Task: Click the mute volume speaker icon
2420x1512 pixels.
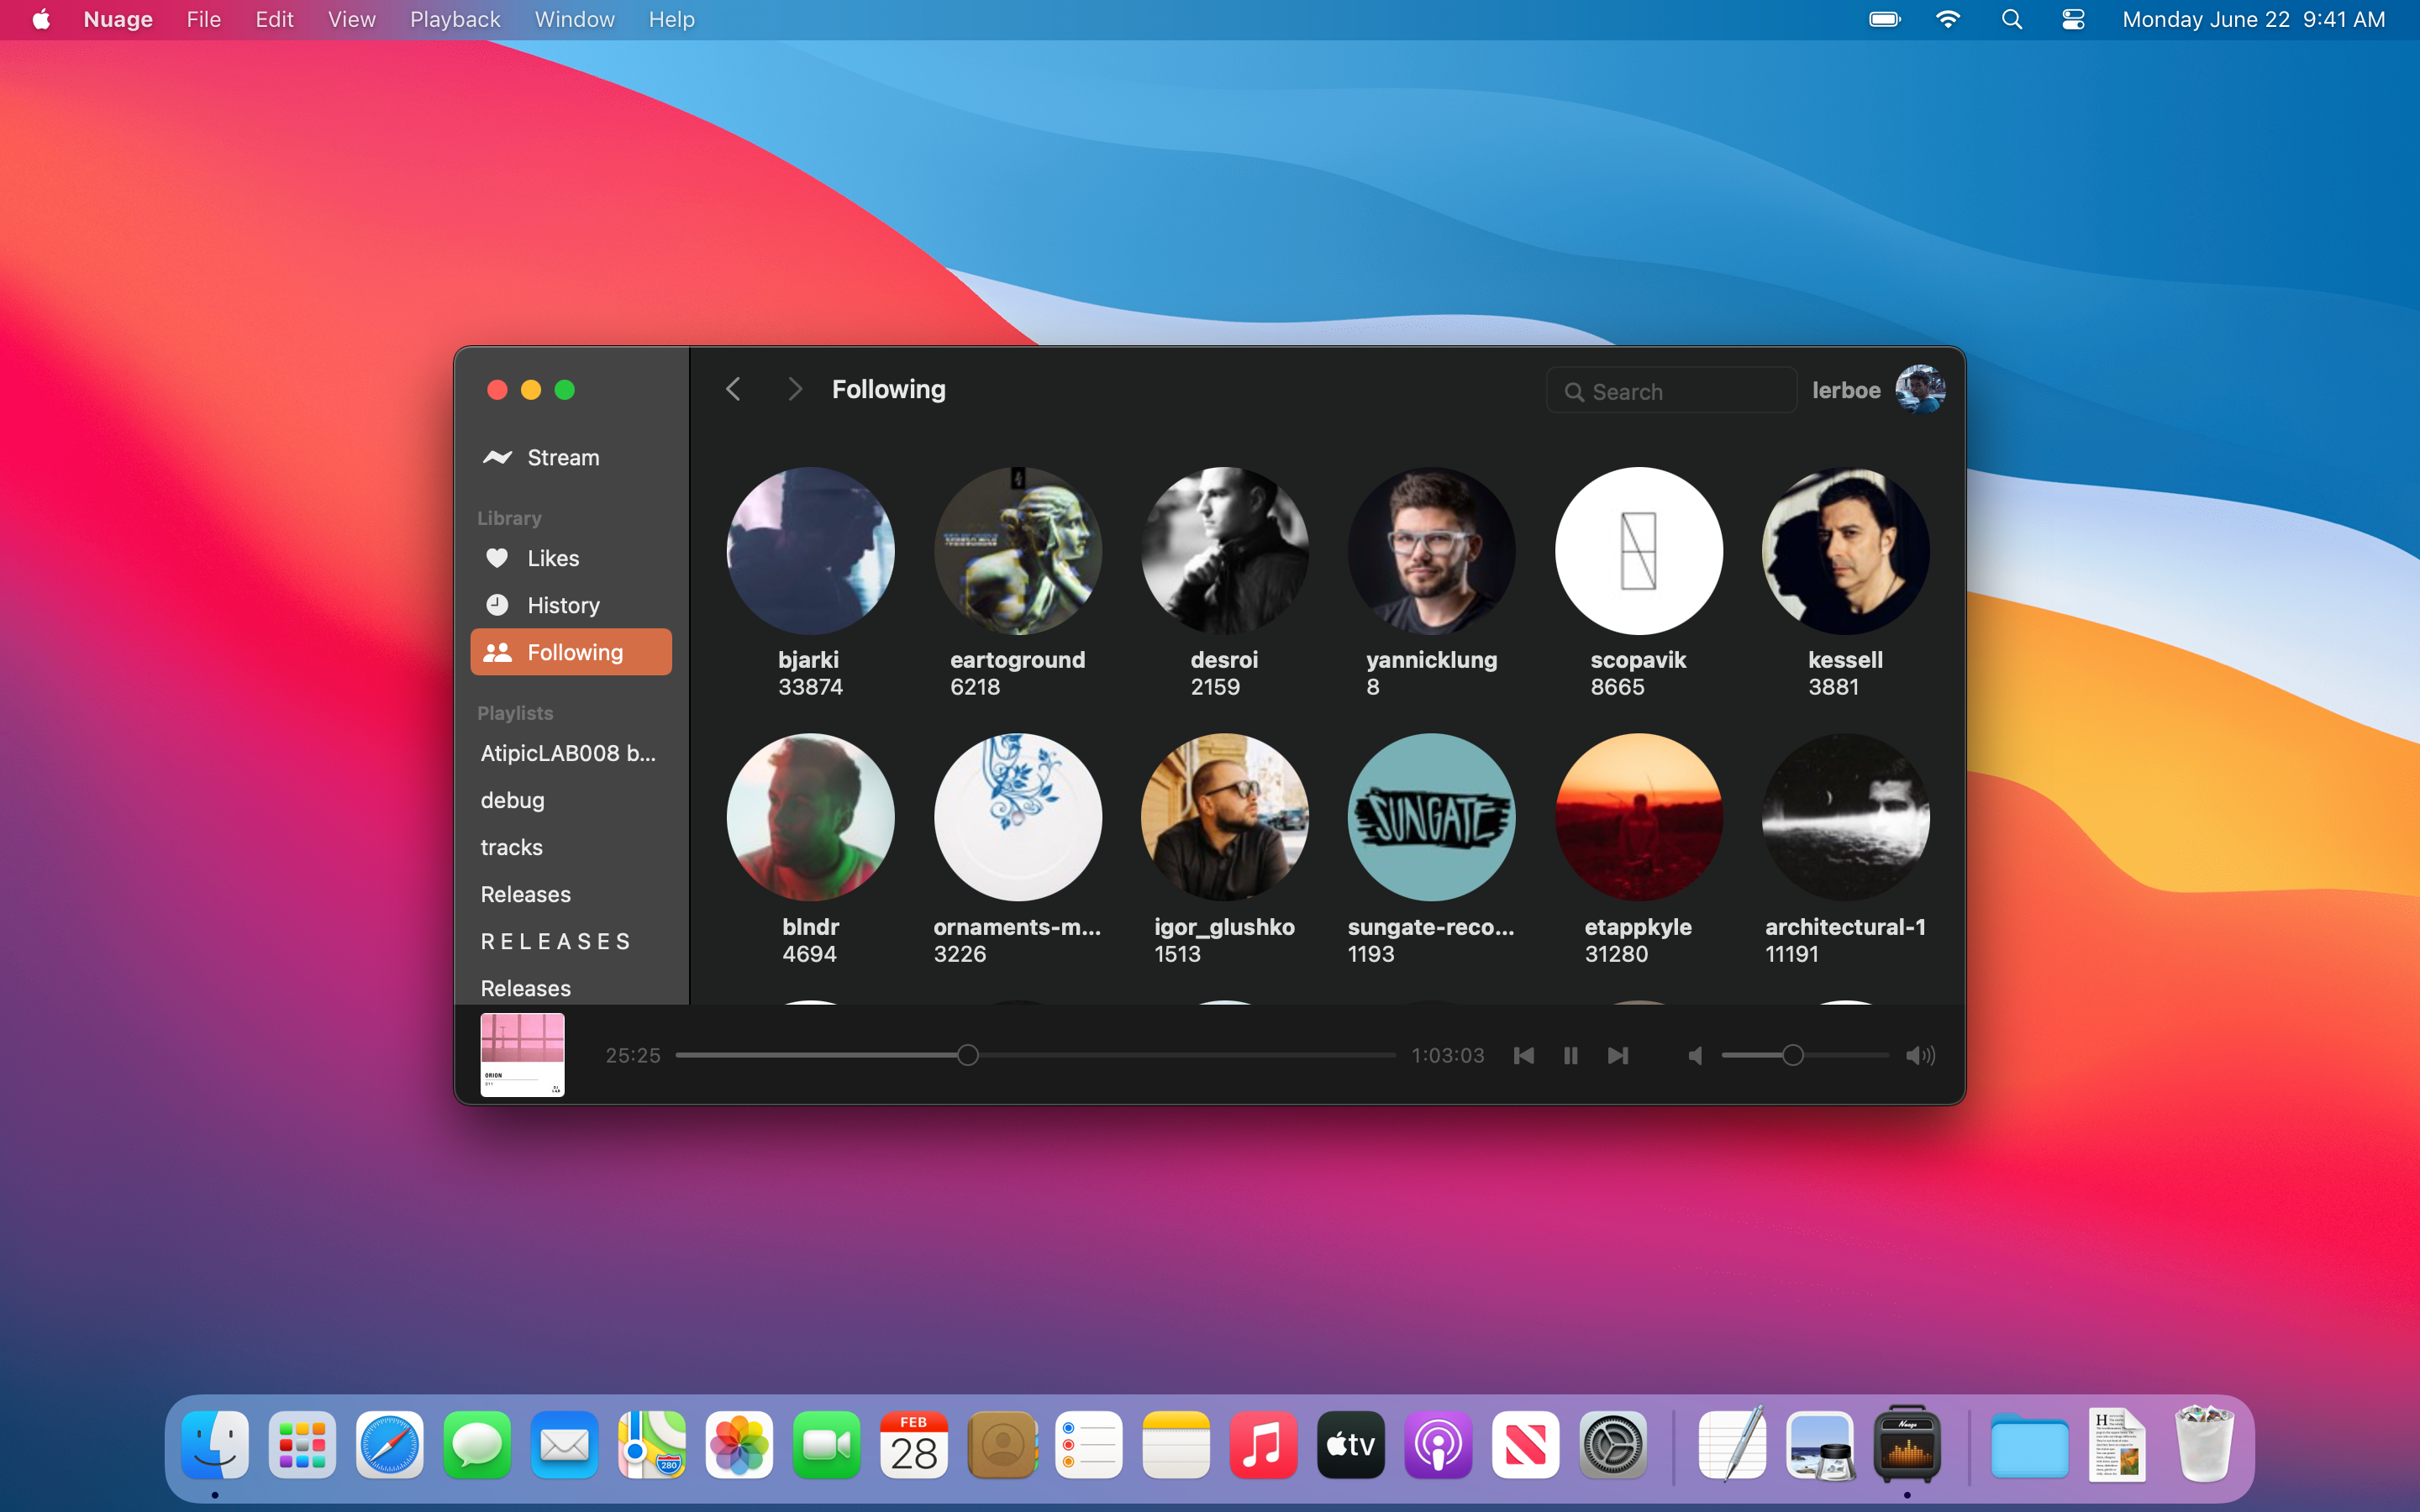Action: 1695,1055
